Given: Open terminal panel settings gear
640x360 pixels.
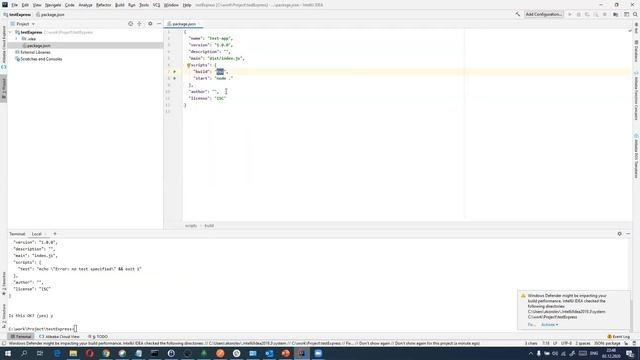Looking at the screenshot, I should pos(620,234).
